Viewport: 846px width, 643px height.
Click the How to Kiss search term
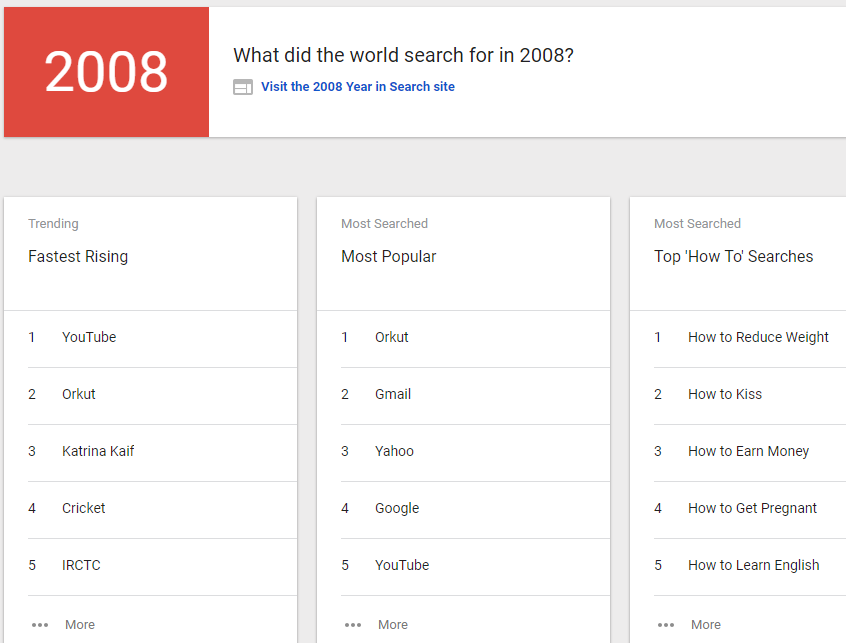pos(723,394)
